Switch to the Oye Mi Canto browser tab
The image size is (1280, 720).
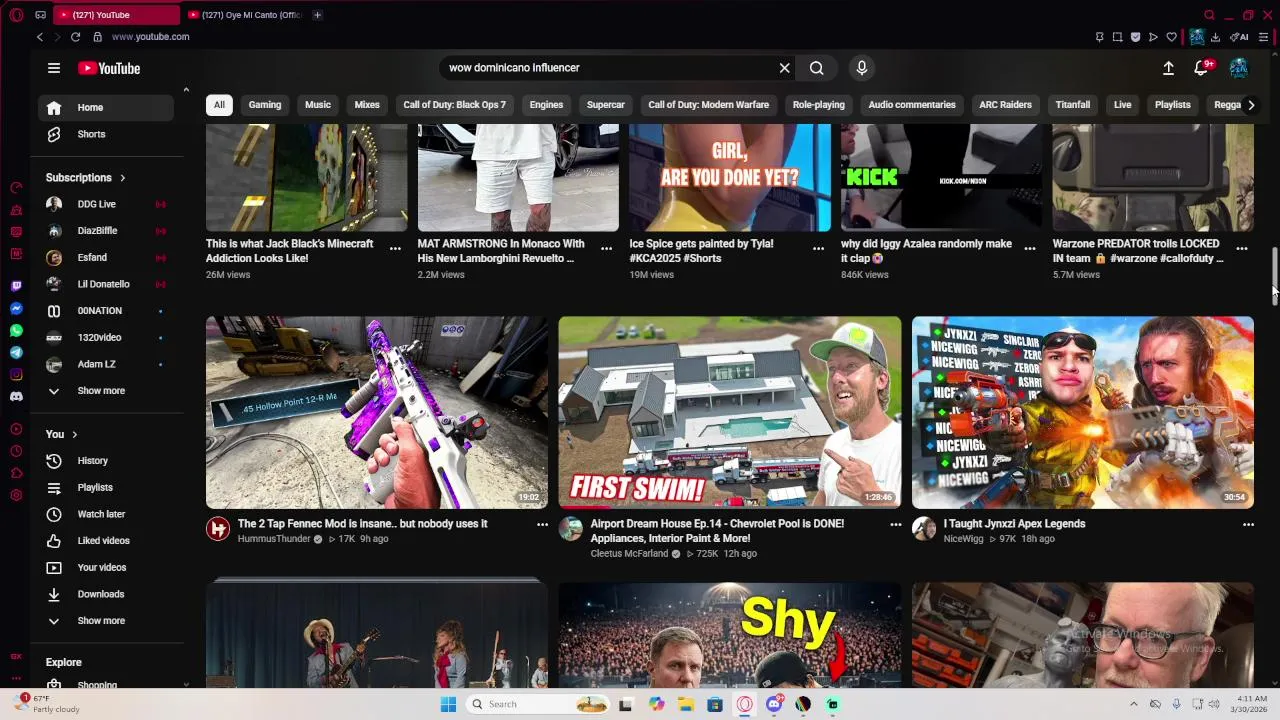pos(245,15)
